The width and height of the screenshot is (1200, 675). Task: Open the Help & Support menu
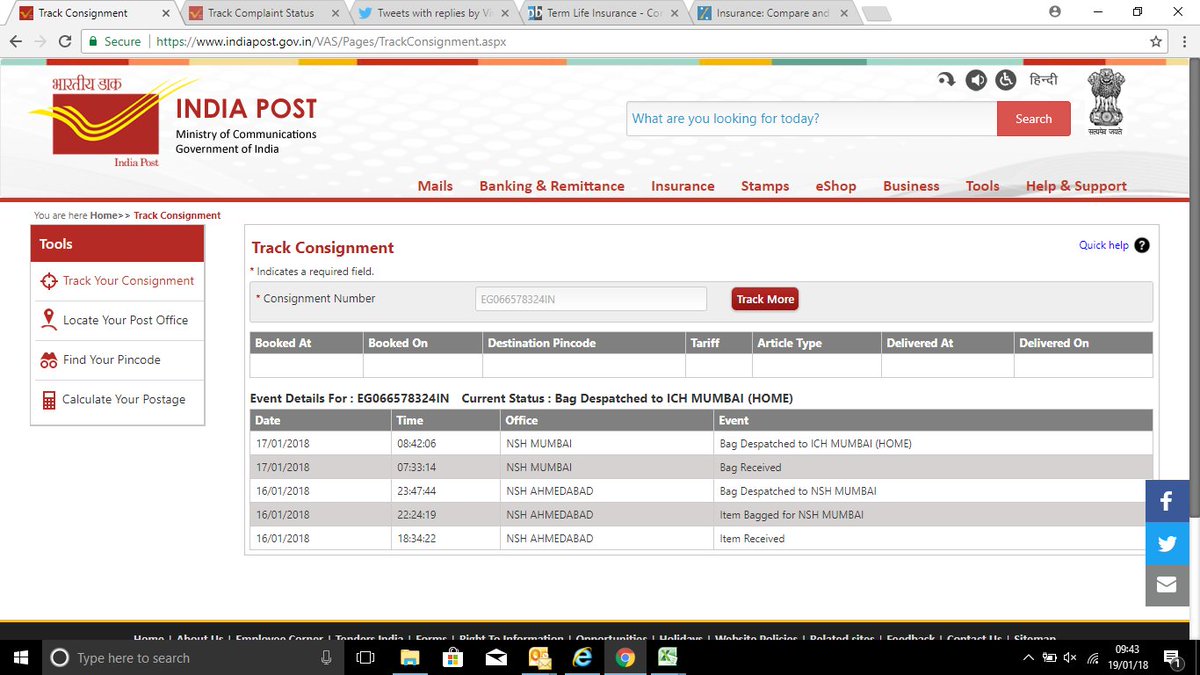[1076, 186]
